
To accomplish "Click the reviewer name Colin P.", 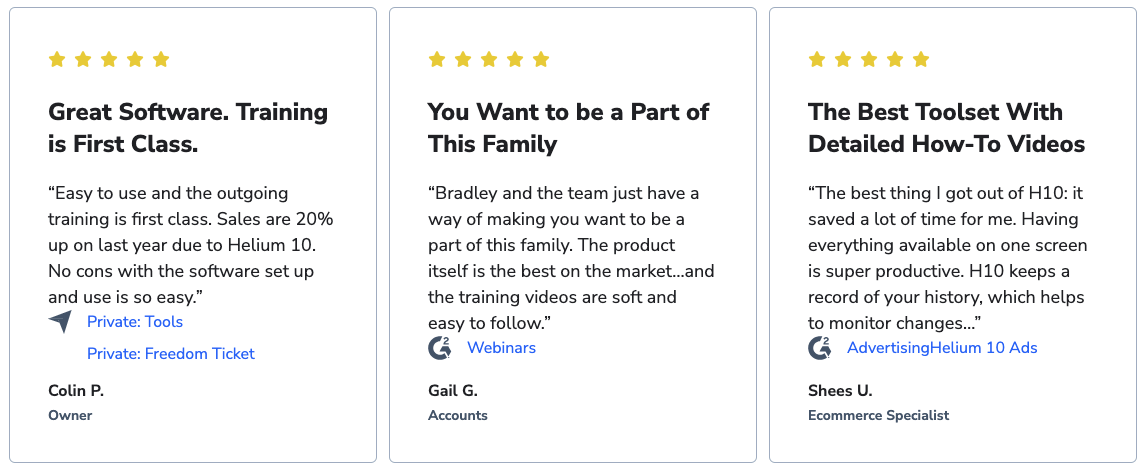I will pyautogui.click(x=76, y=390).
